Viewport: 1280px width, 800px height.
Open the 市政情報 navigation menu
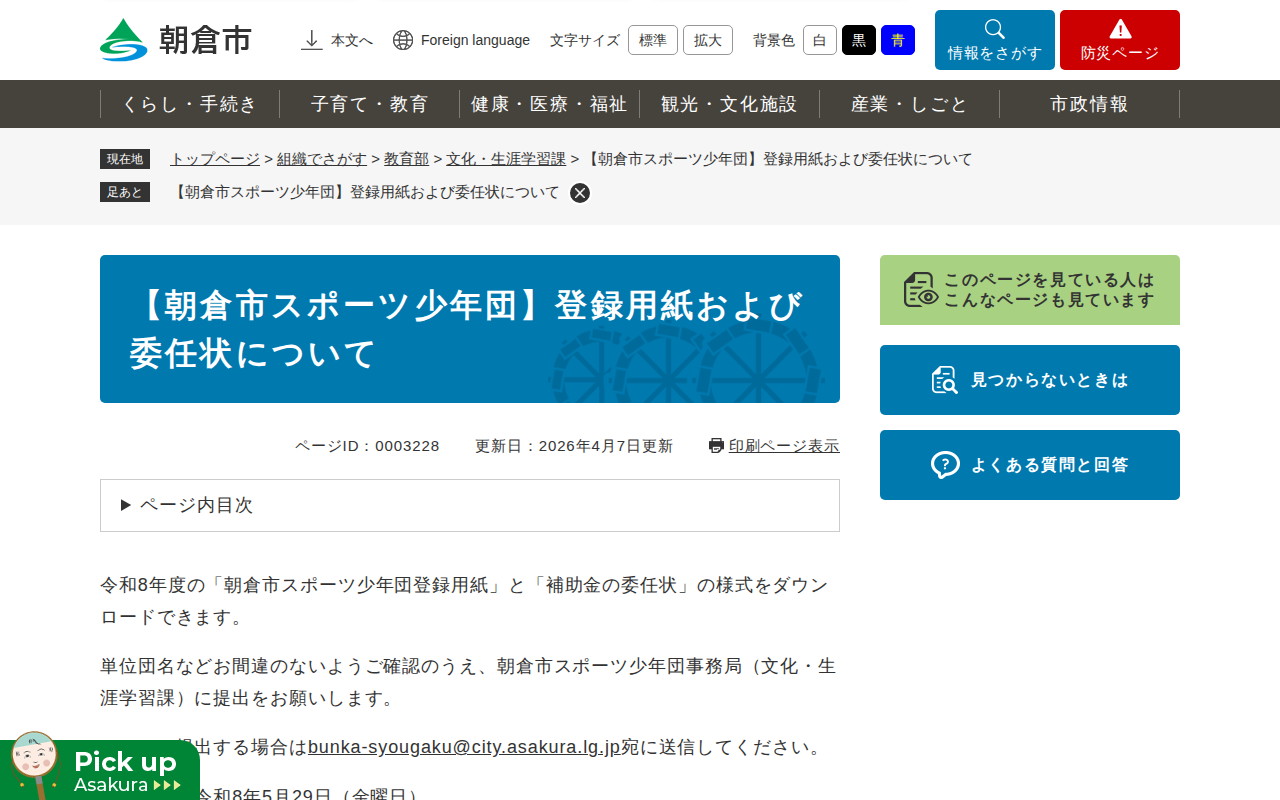(x=1089, y=103)
